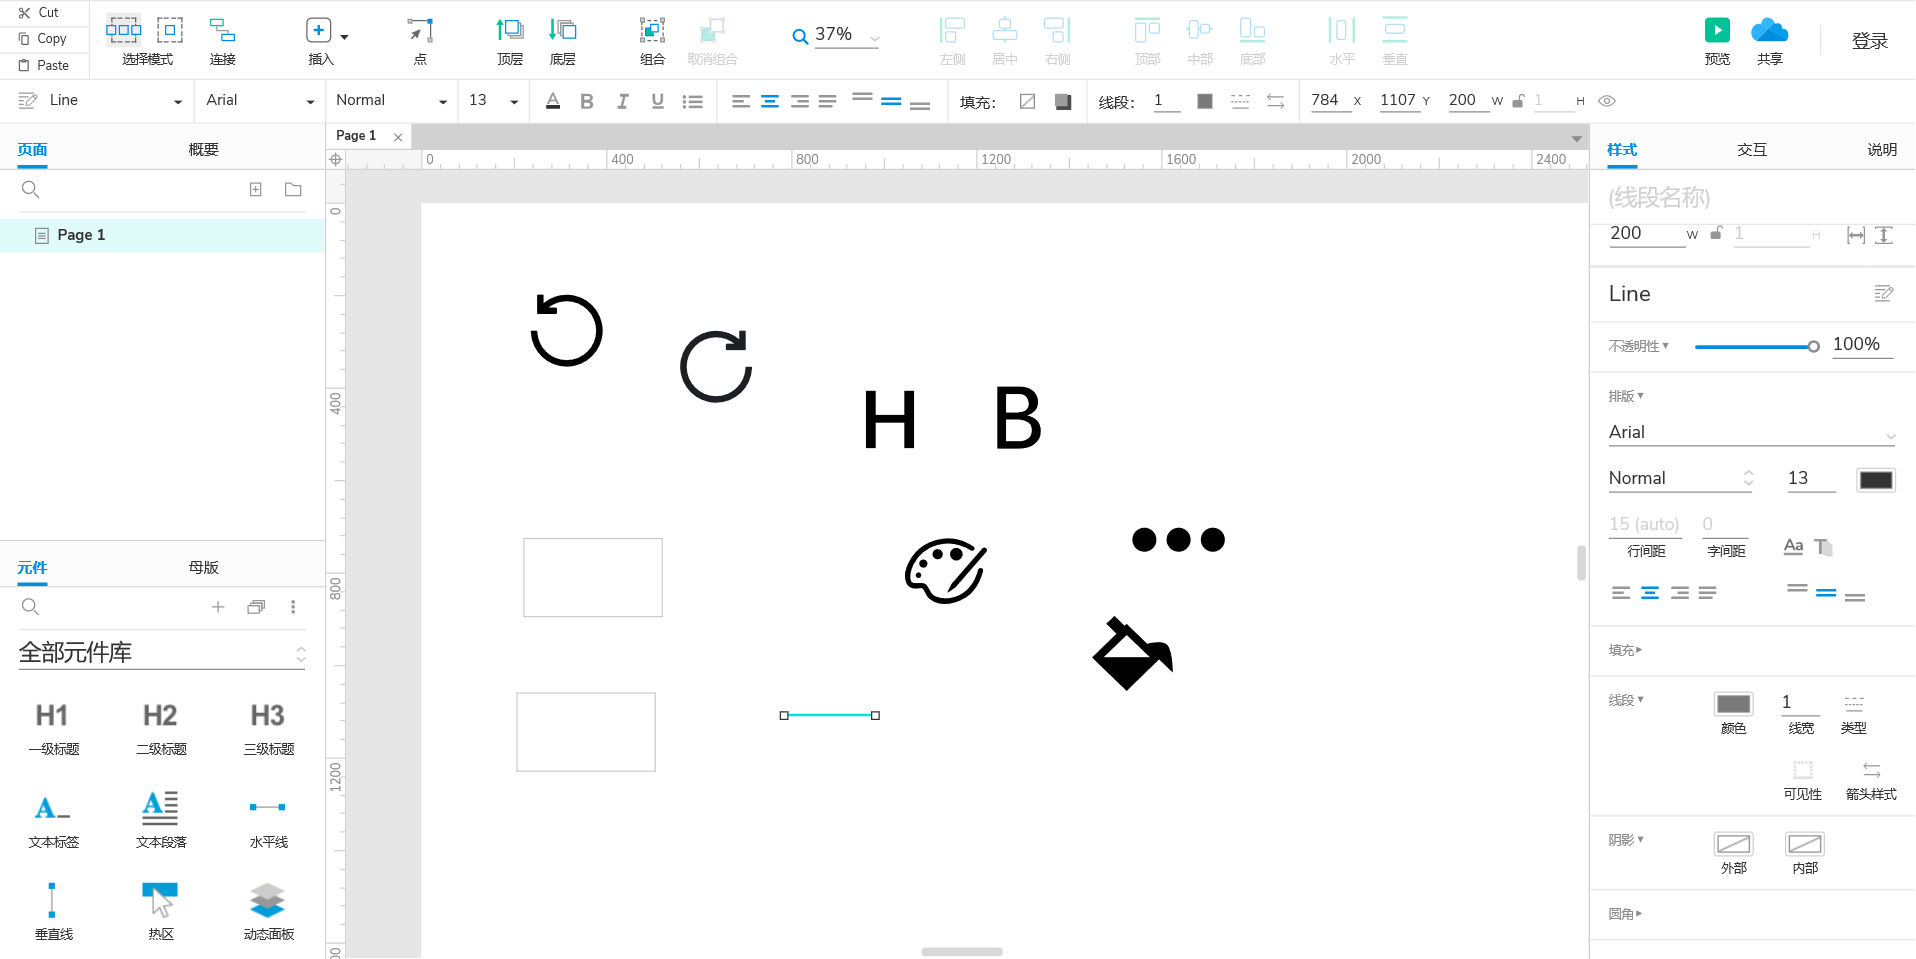Send selection to 底层 back

pyautogui.click(x=563, y=40)
